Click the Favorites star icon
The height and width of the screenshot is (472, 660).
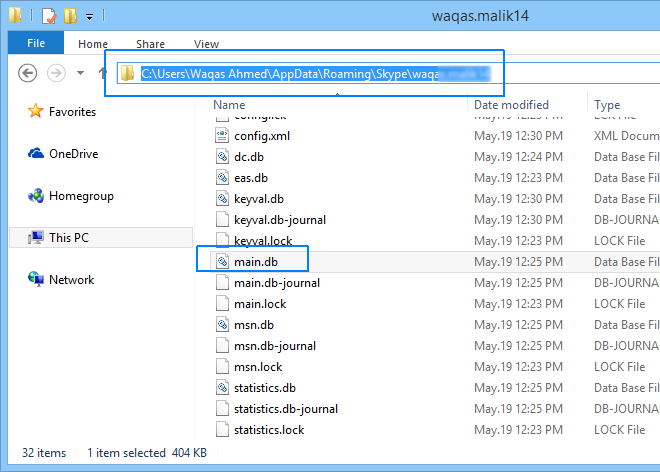click(x=36, y=111)
